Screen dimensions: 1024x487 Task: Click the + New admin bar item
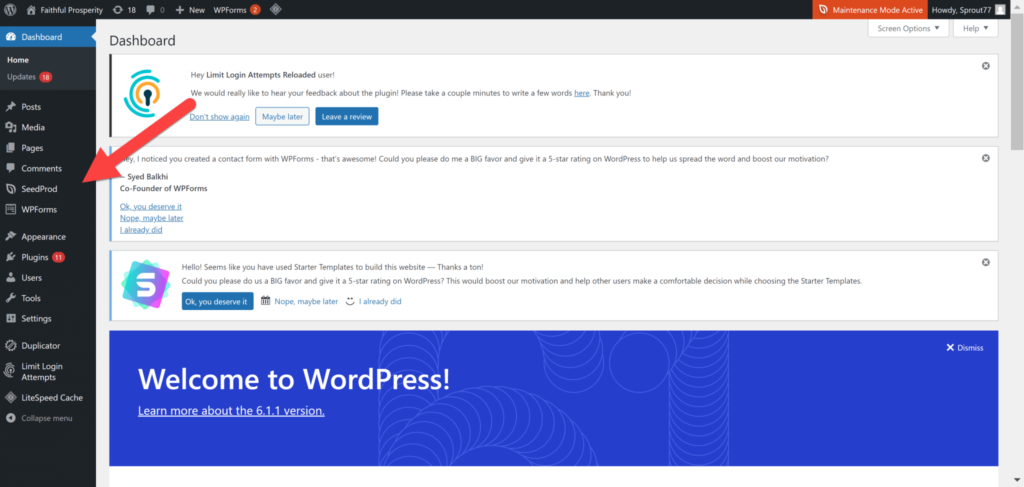(190, 9)
